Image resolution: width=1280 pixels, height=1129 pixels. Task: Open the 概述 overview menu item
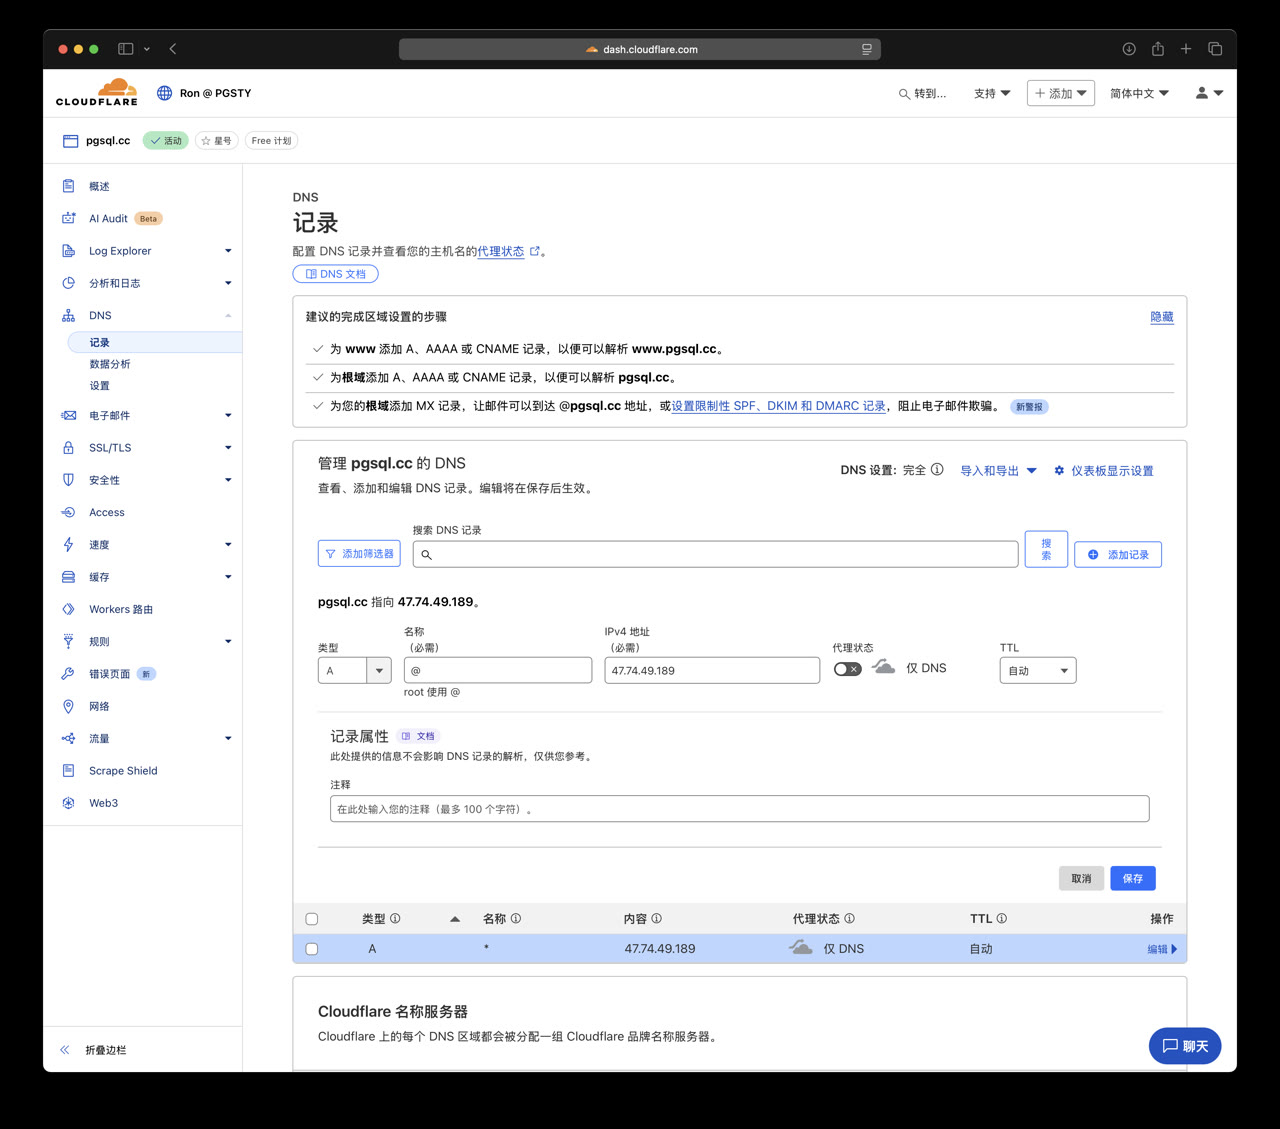pyautogui.click(x=99, y=186)
